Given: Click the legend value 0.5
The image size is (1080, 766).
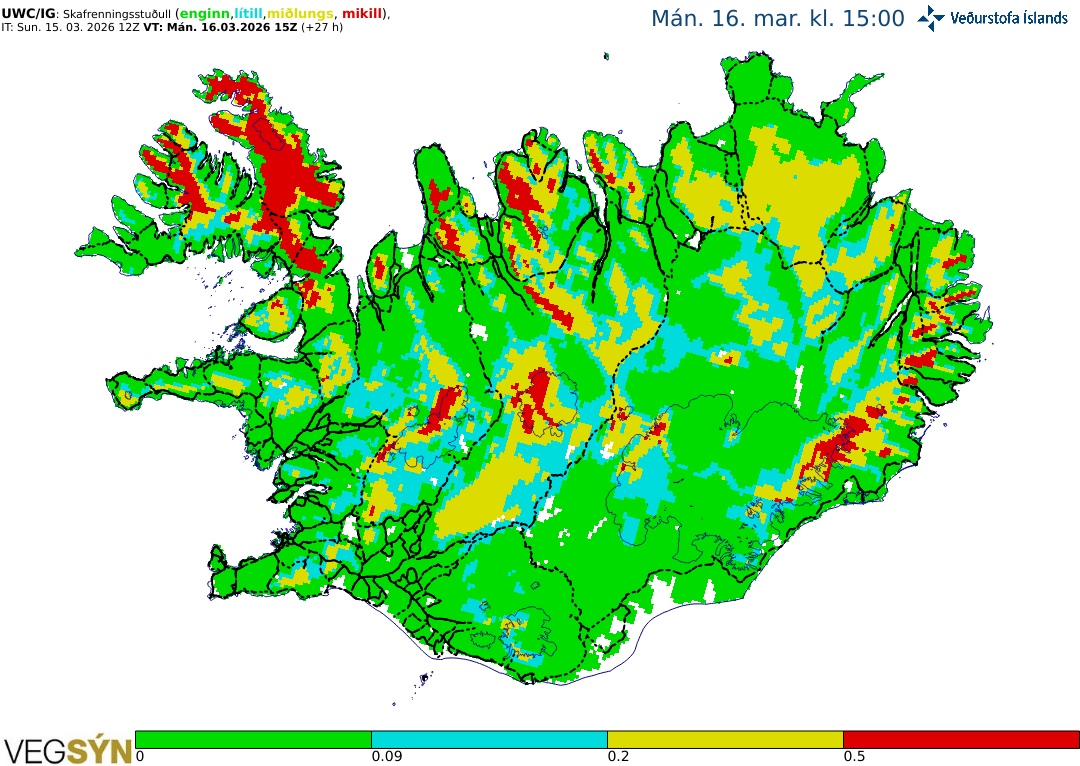Looking at the screenshot, I should click(854, 756).
